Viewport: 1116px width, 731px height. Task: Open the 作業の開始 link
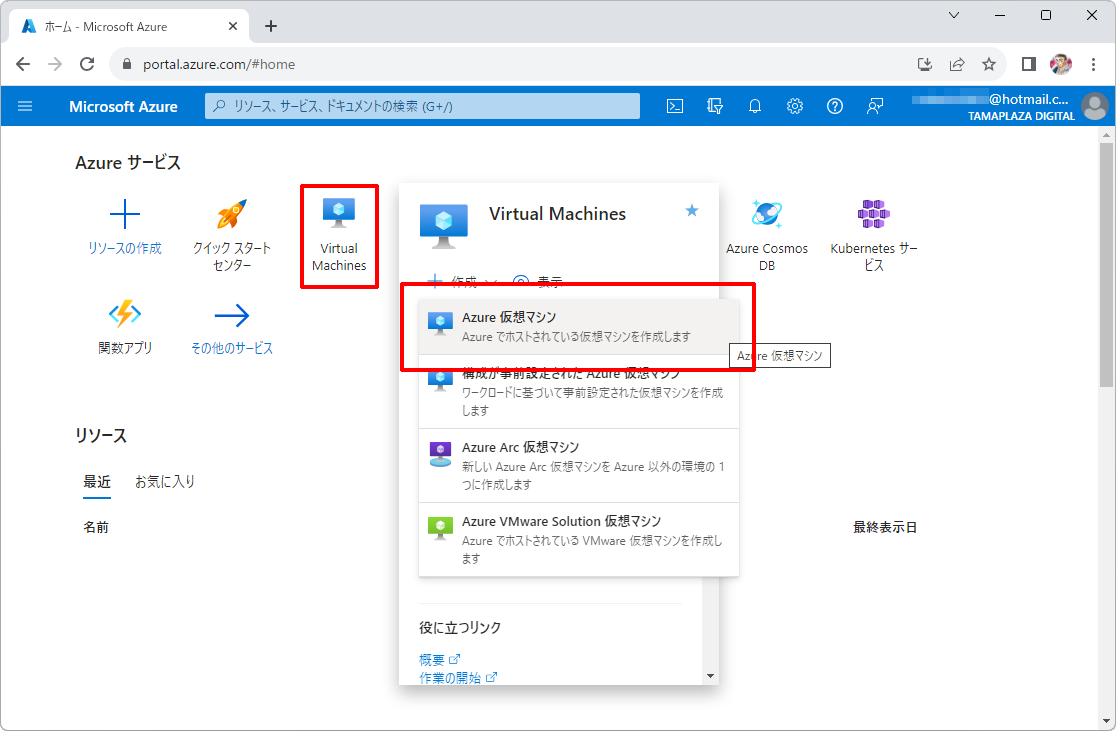tap(458, 678)
